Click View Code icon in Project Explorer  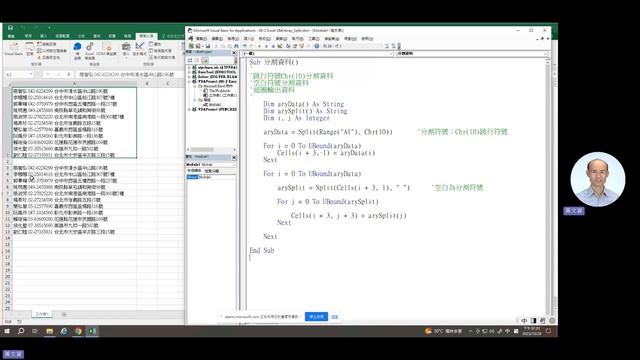[190, 60]
